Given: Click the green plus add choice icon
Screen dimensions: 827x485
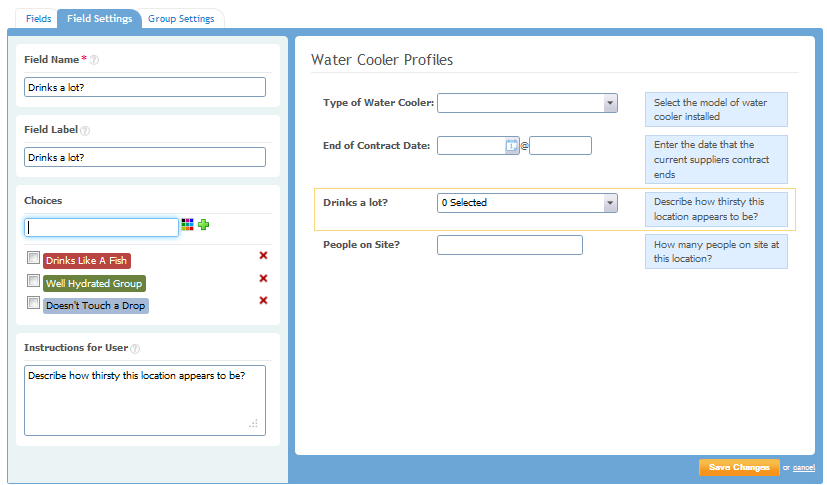Looking at the screenshot, I should (203, 225).
